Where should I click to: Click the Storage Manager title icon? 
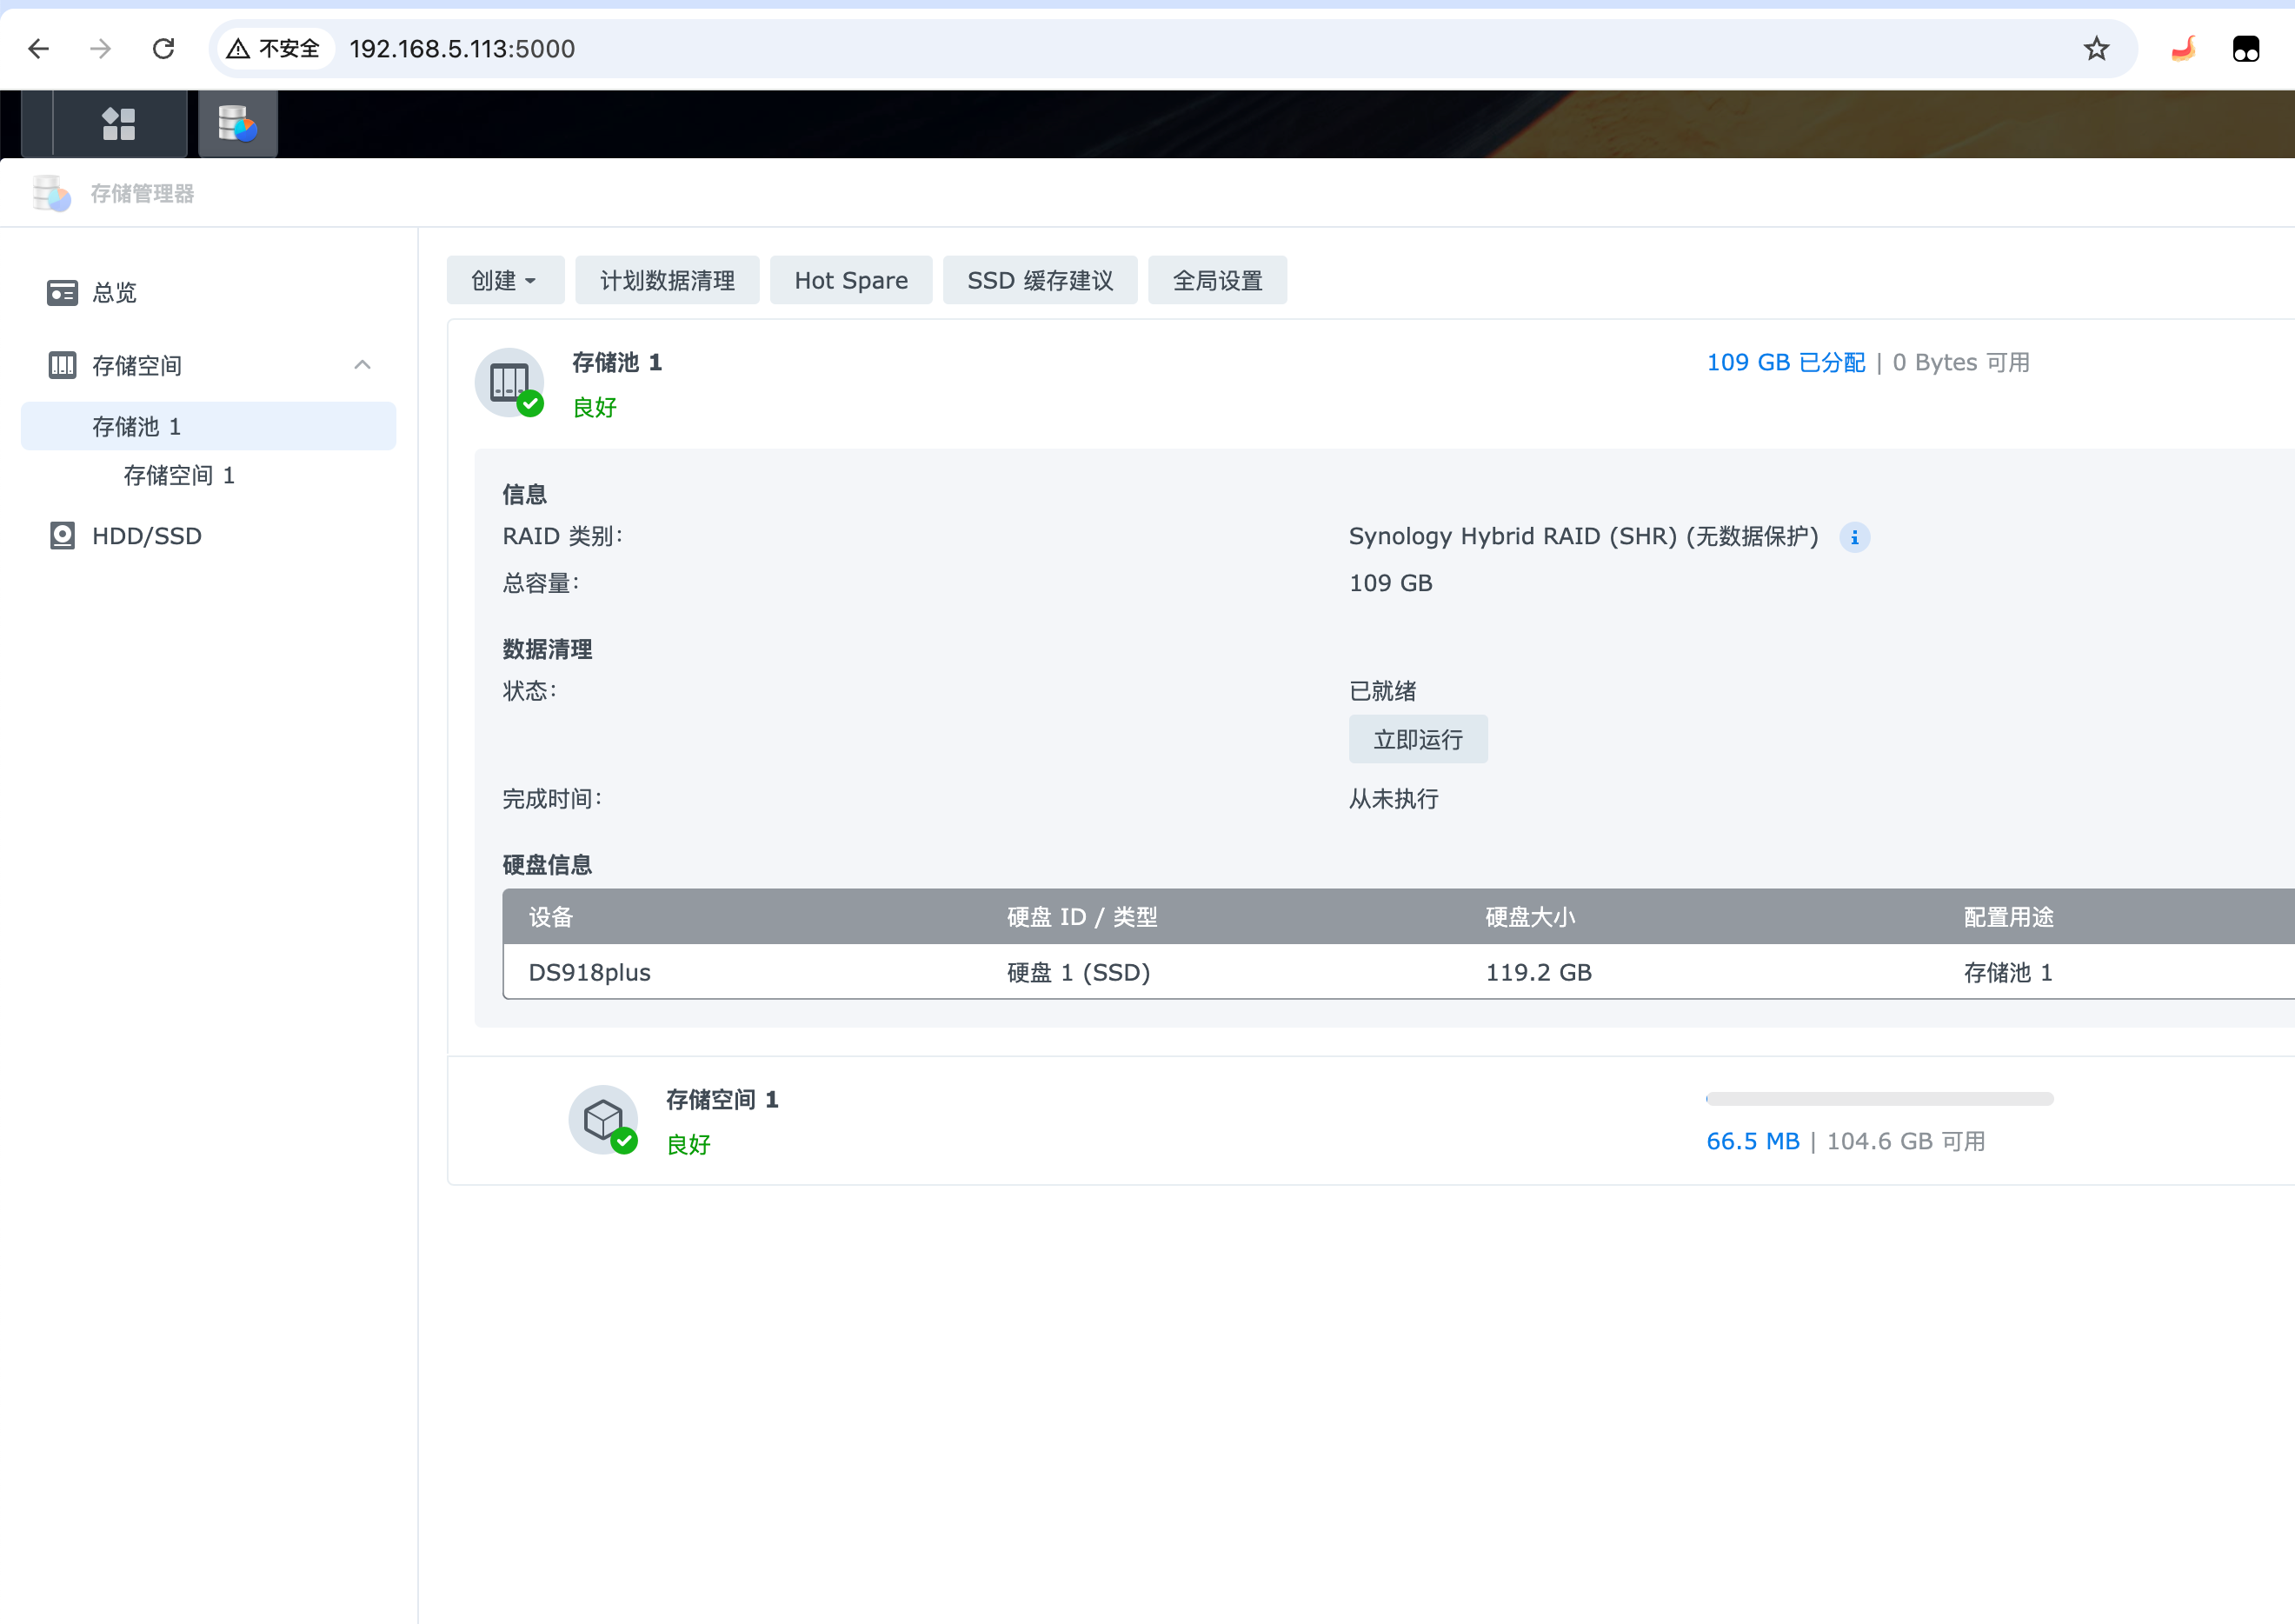tap(52, 193)
